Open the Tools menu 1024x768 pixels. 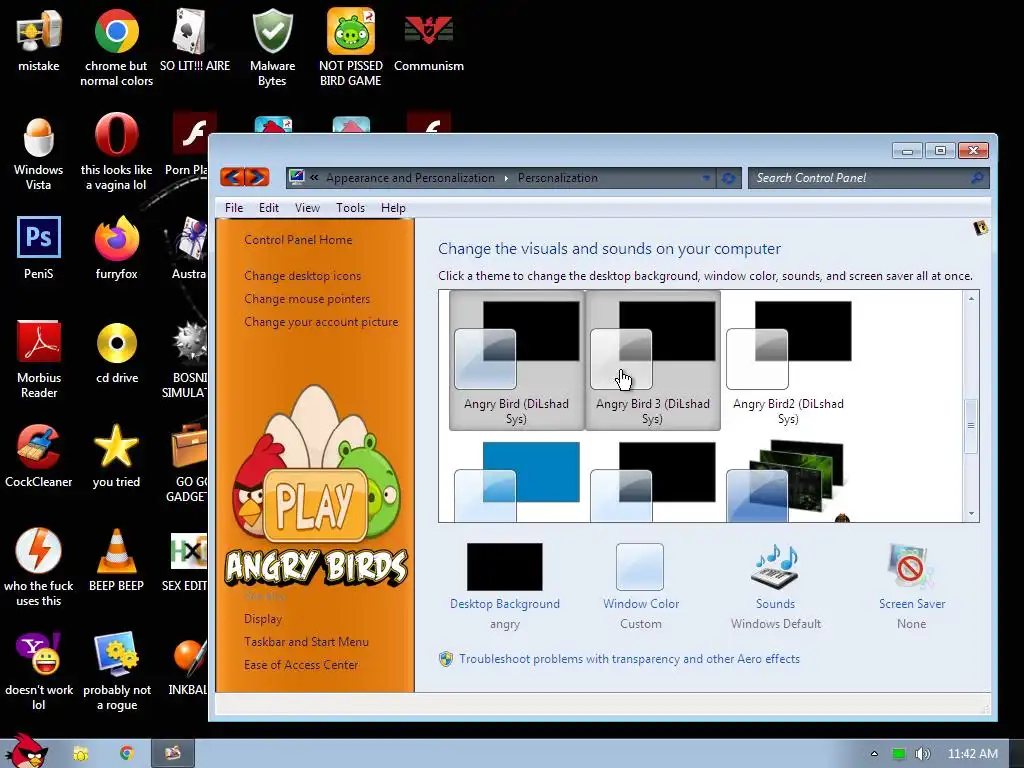(350, 208)
